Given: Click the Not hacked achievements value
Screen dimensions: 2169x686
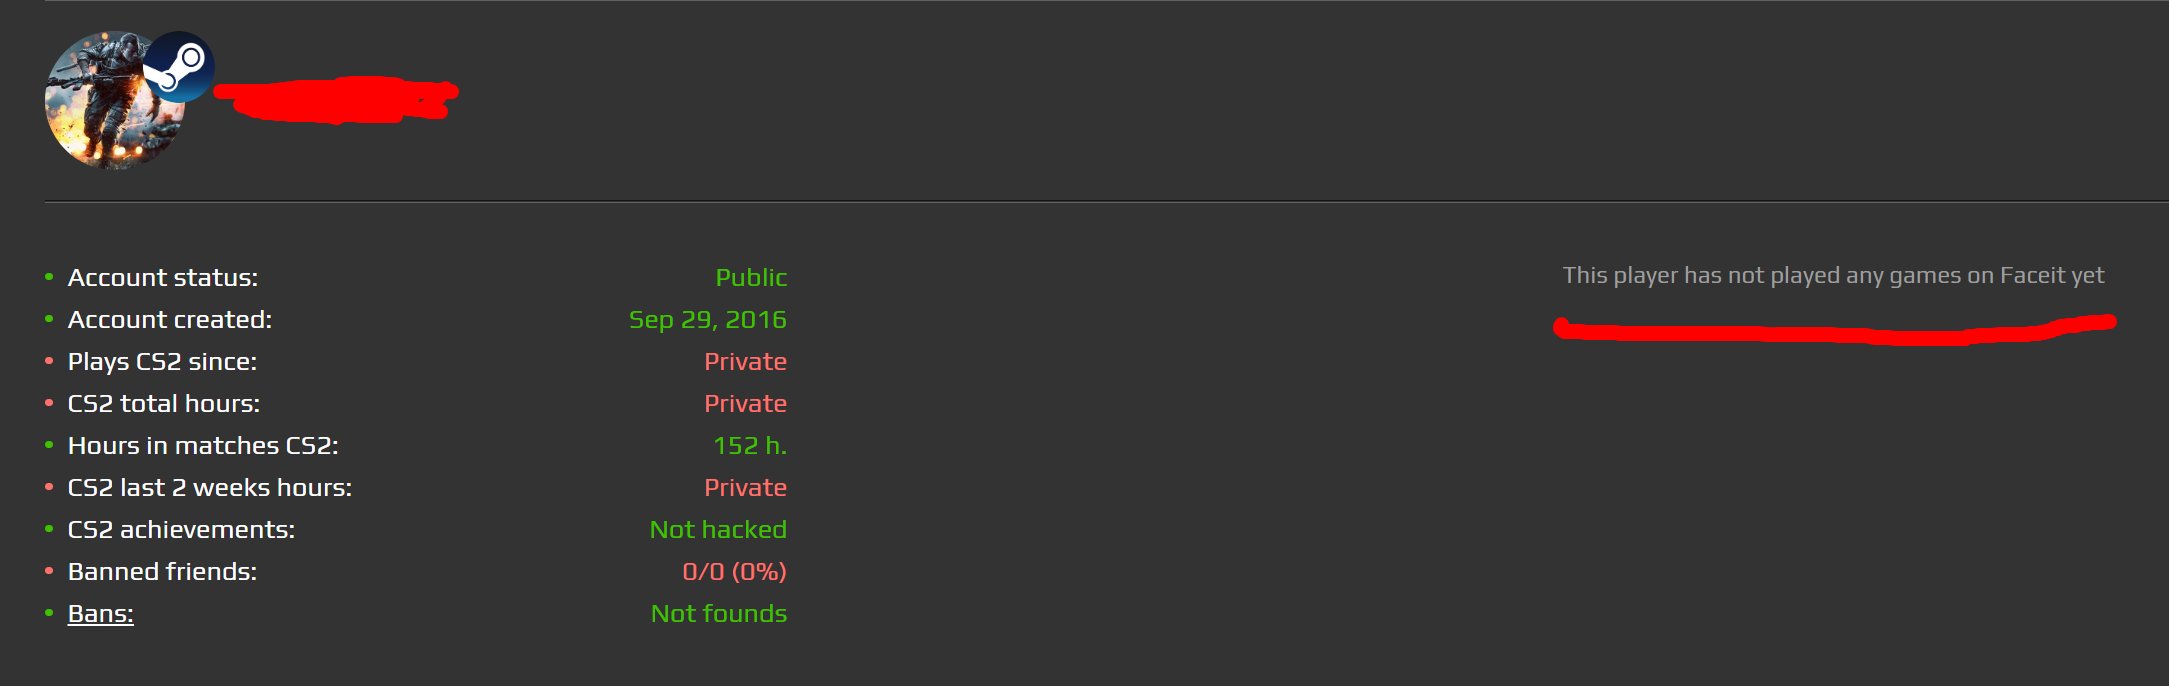Looking at the screenshot, I should [x=718, y=530].
